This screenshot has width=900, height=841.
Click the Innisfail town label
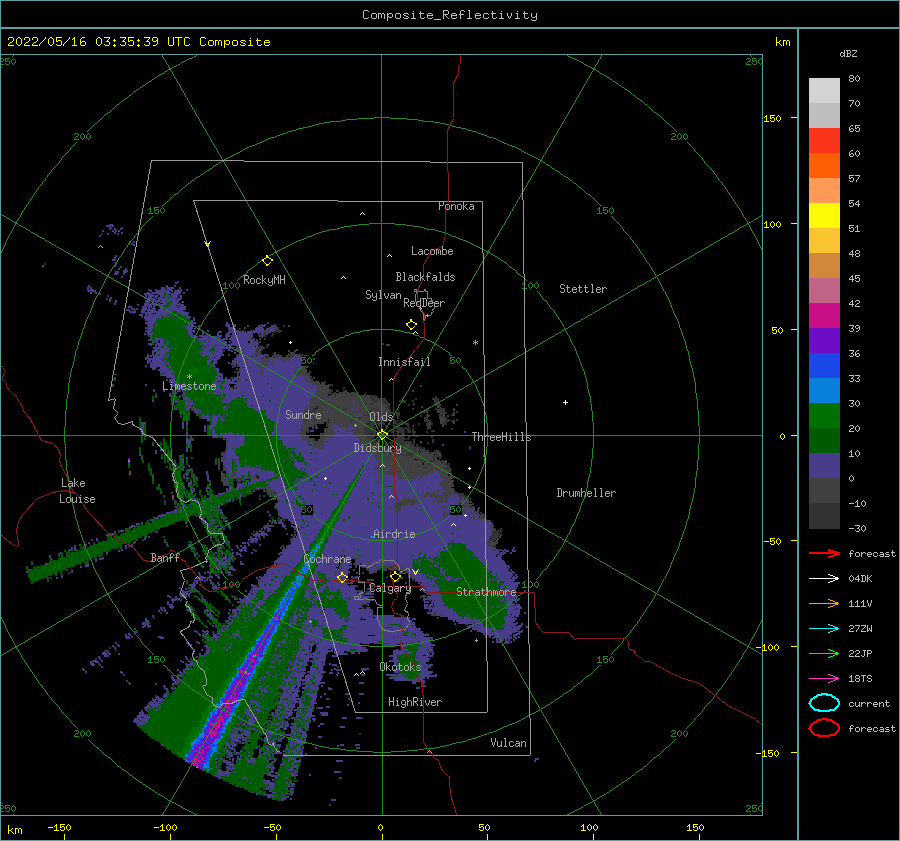[404, 362]
